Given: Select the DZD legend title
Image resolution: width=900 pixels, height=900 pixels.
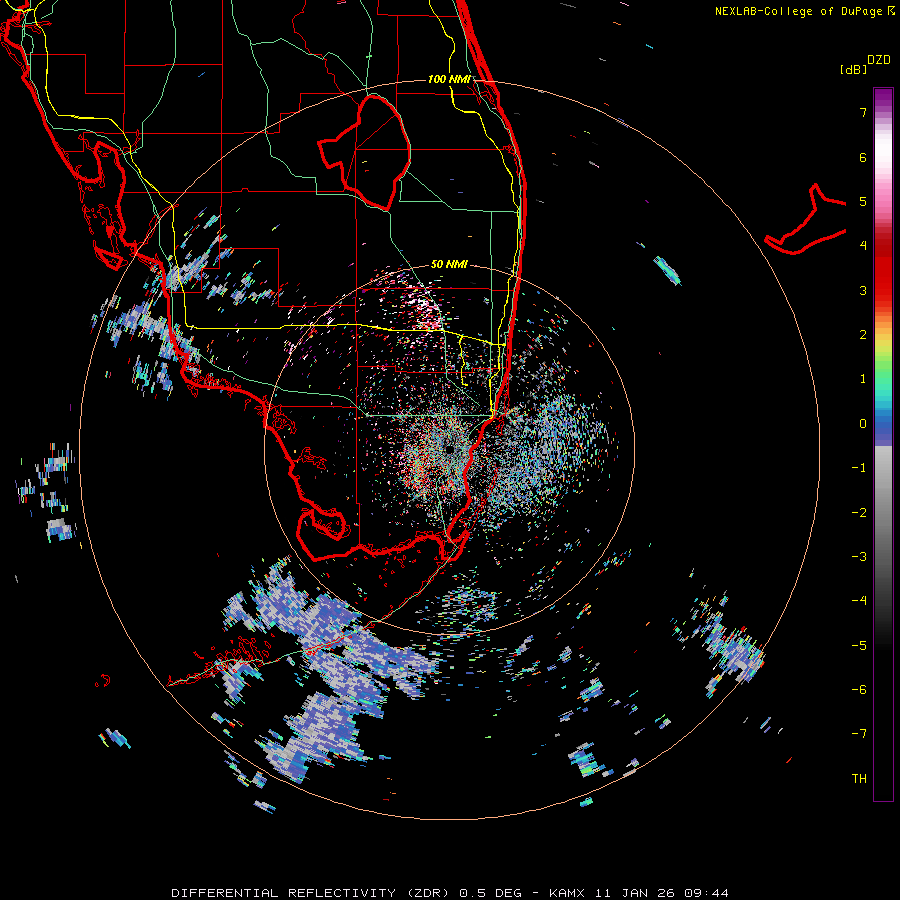Looking at the screenshot, I should coord(879,60).
